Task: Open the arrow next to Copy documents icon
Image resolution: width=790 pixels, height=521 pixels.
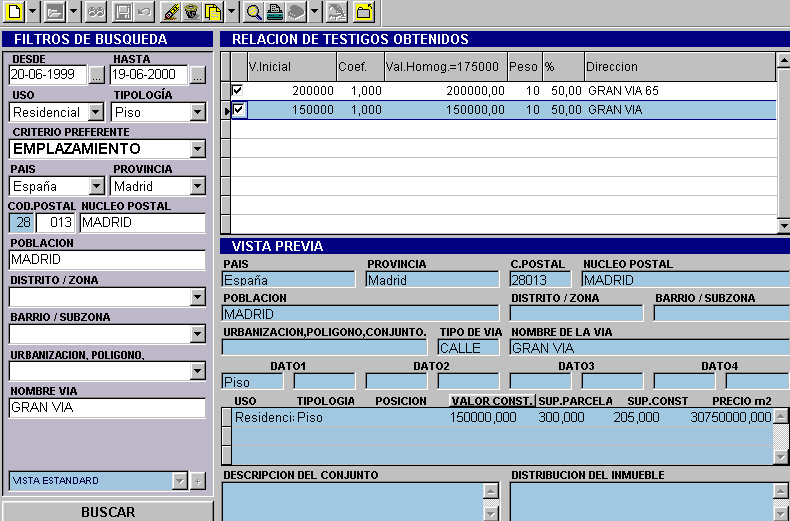Action: tap(231, 12)
